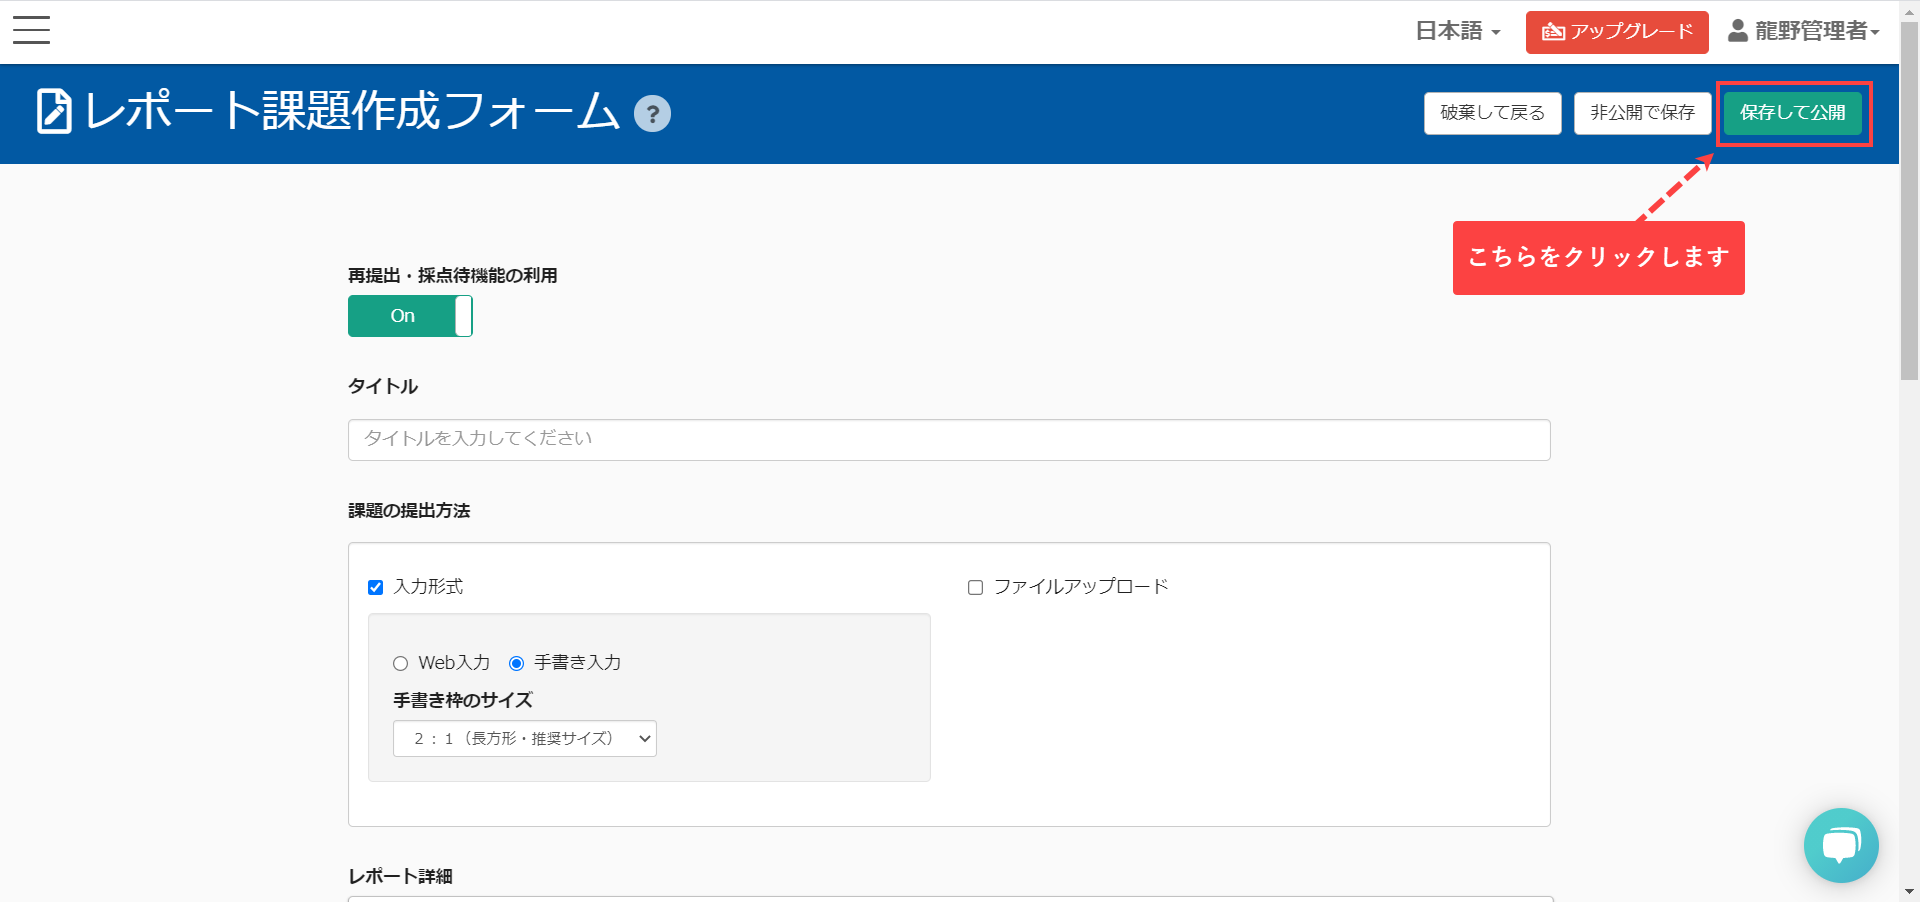Click the help question mark icon
Image resolution: width=1920 pixels, height=902 pixels.
(652, 114)
